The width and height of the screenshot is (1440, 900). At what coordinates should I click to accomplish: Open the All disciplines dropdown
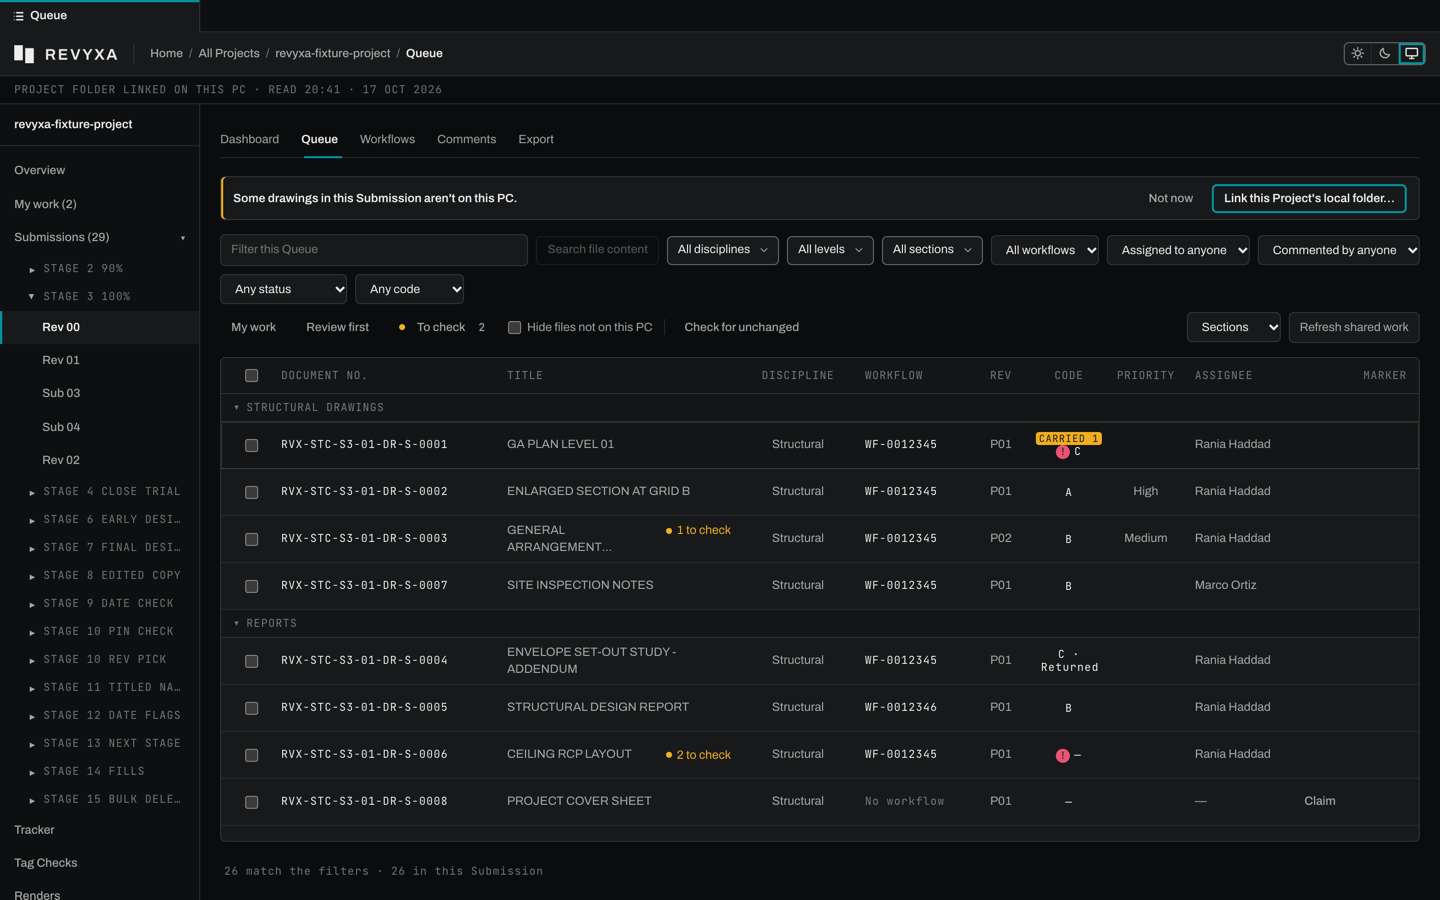[723, 250]
